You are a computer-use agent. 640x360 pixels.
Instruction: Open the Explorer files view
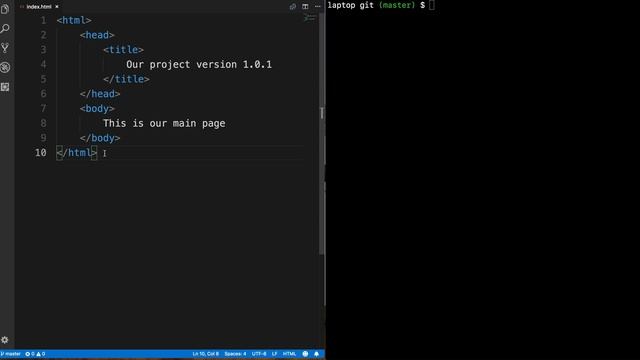click(x=5, y=9)
